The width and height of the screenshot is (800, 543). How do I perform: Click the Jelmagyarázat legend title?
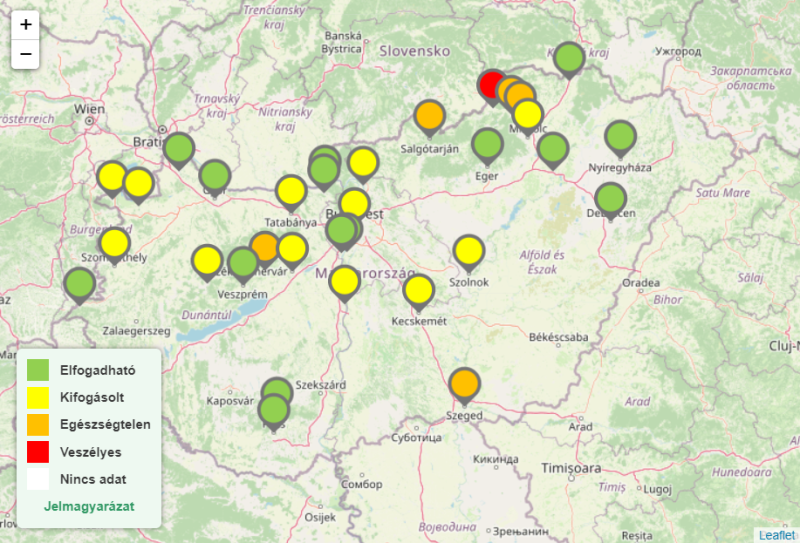click(89, 506)
